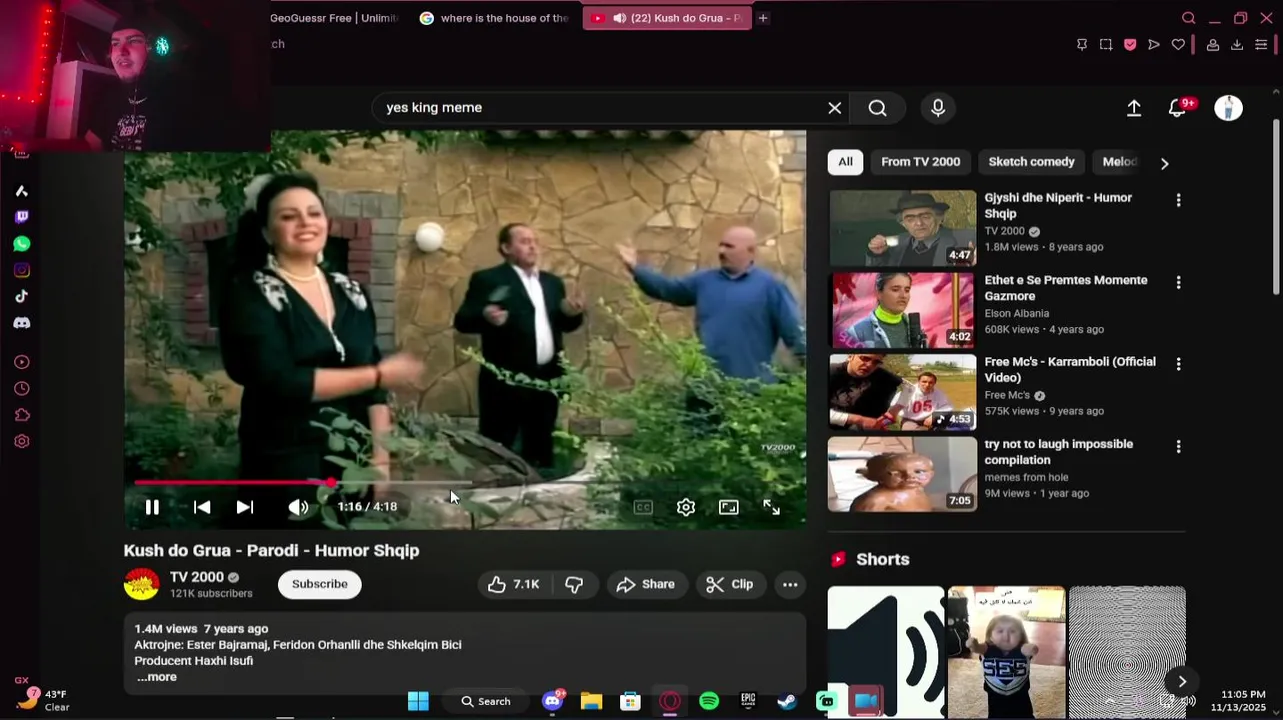Select the "Sketch comedy" filter chip
This screenshot has height=720, width=1283.
coord(1032,162)
